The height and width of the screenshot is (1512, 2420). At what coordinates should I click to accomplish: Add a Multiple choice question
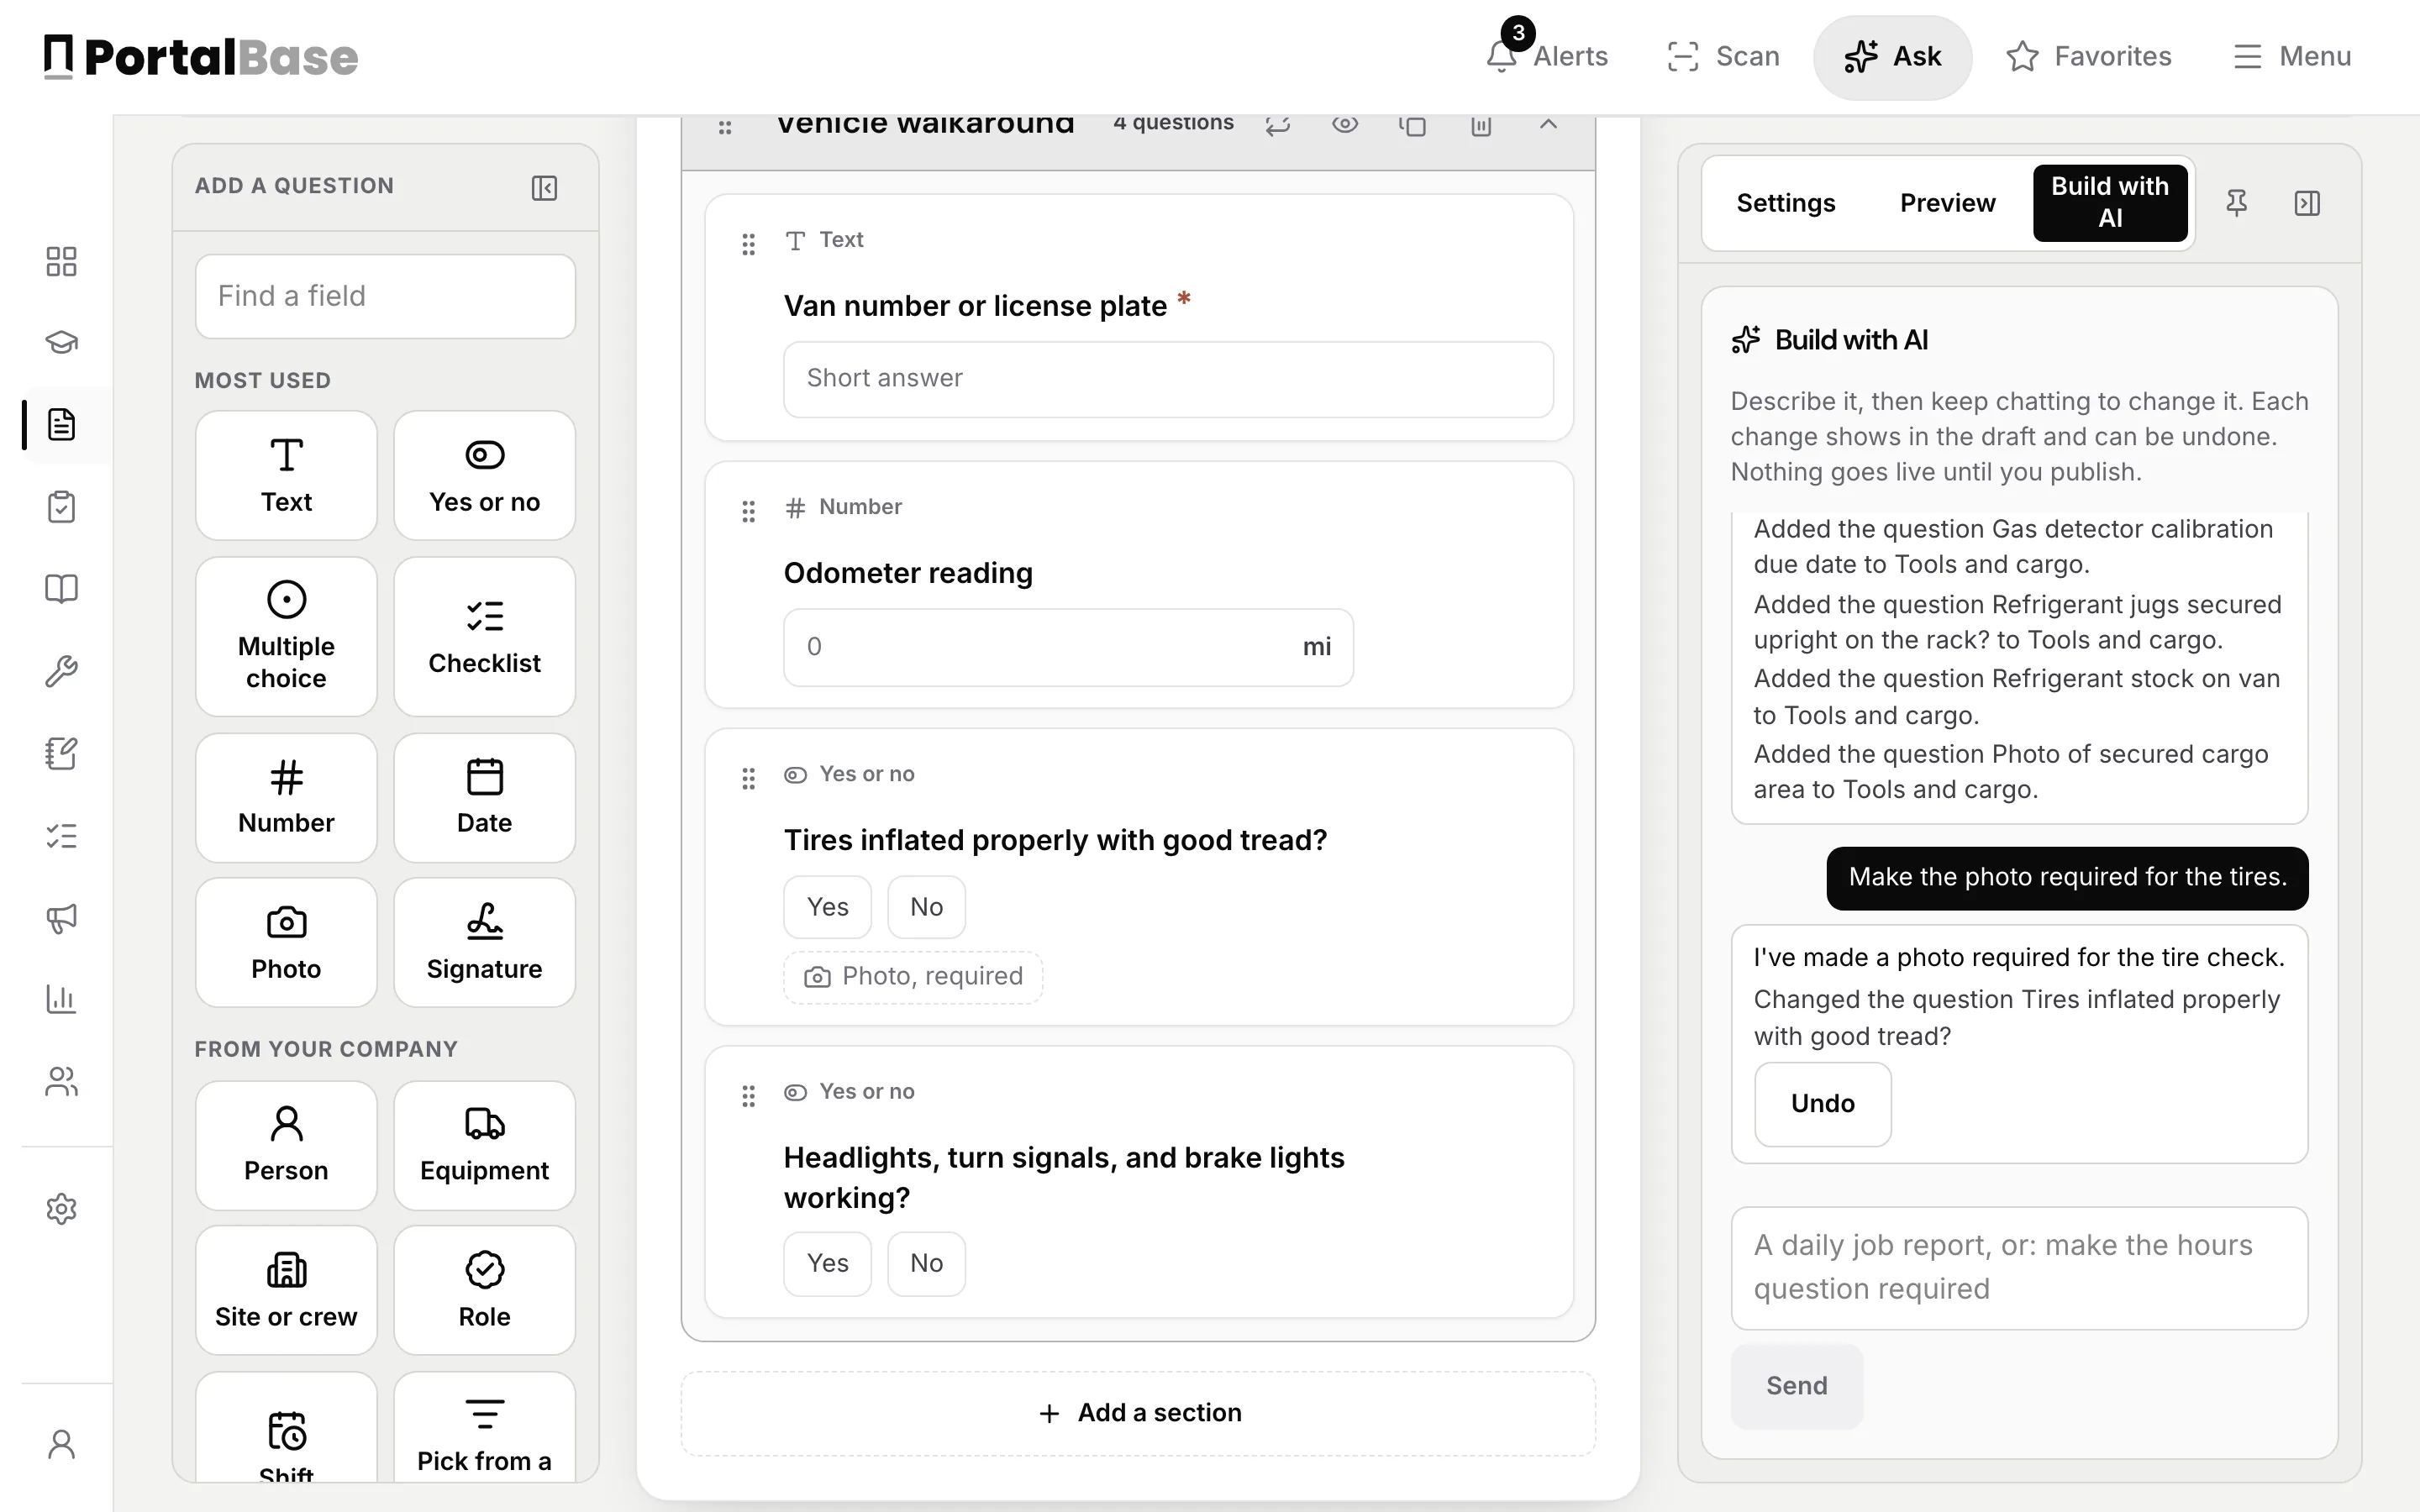coord(286,636)
